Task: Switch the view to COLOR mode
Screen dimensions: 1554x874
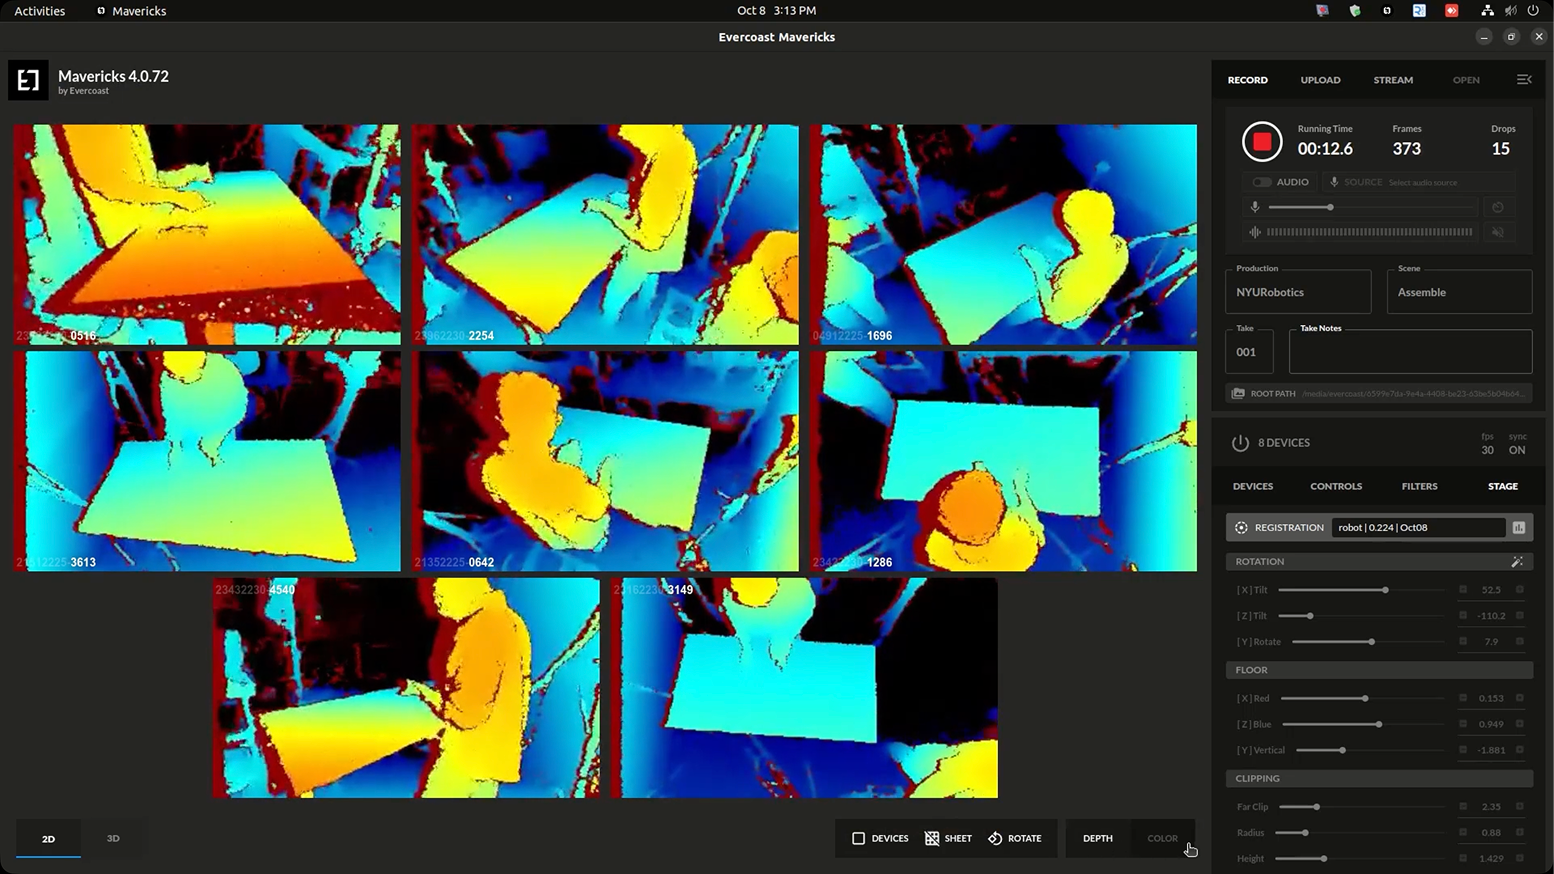Action: [x=1162, y=838]
